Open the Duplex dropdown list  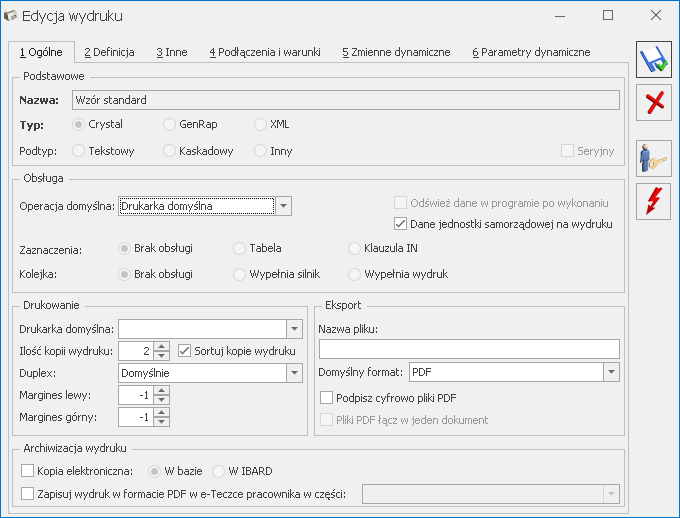point(294,373)
